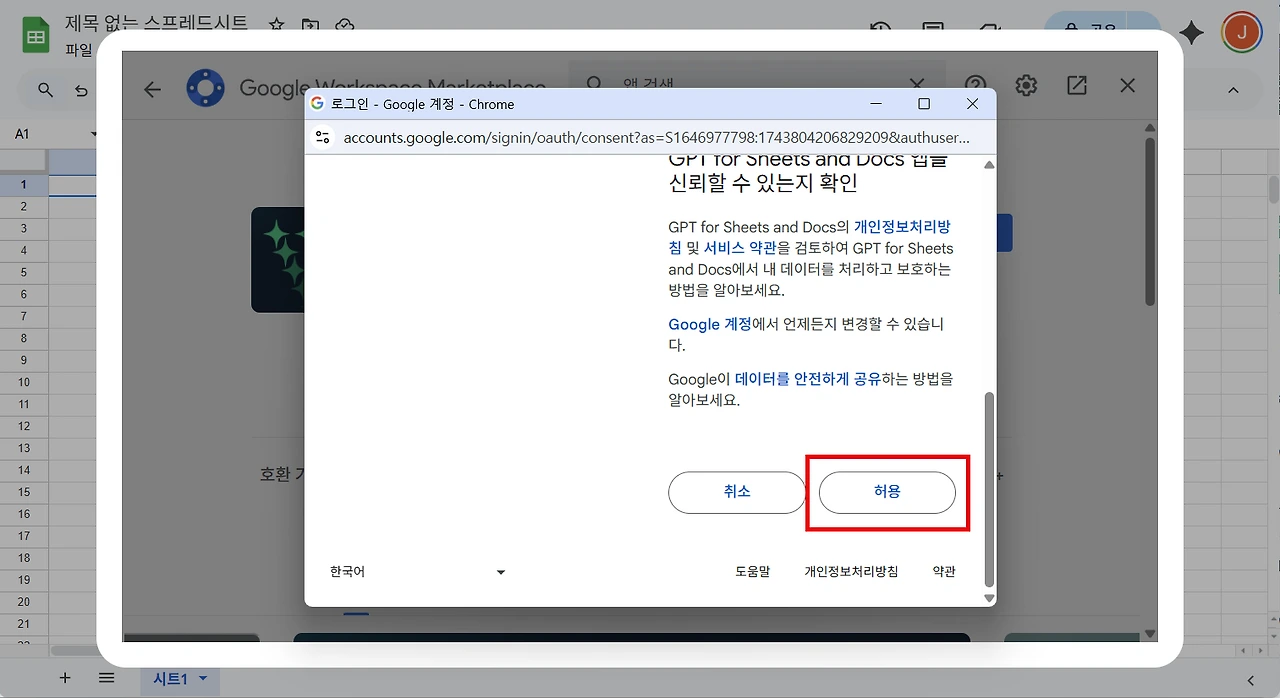Click the move-to-folder icon beside the title
The height and width of the screenshot is (698, 1280).
[x=311, y=25]
